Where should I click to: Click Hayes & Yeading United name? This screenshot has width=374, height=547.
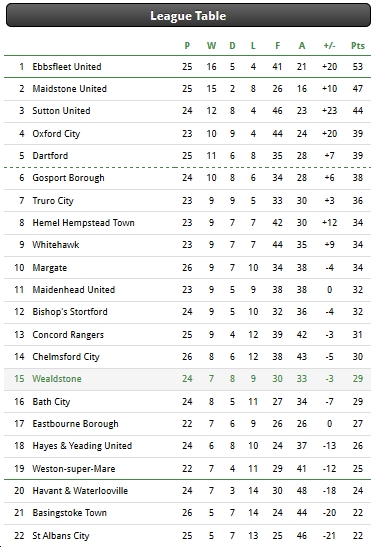pyautogui.click(x=82, y=446)
